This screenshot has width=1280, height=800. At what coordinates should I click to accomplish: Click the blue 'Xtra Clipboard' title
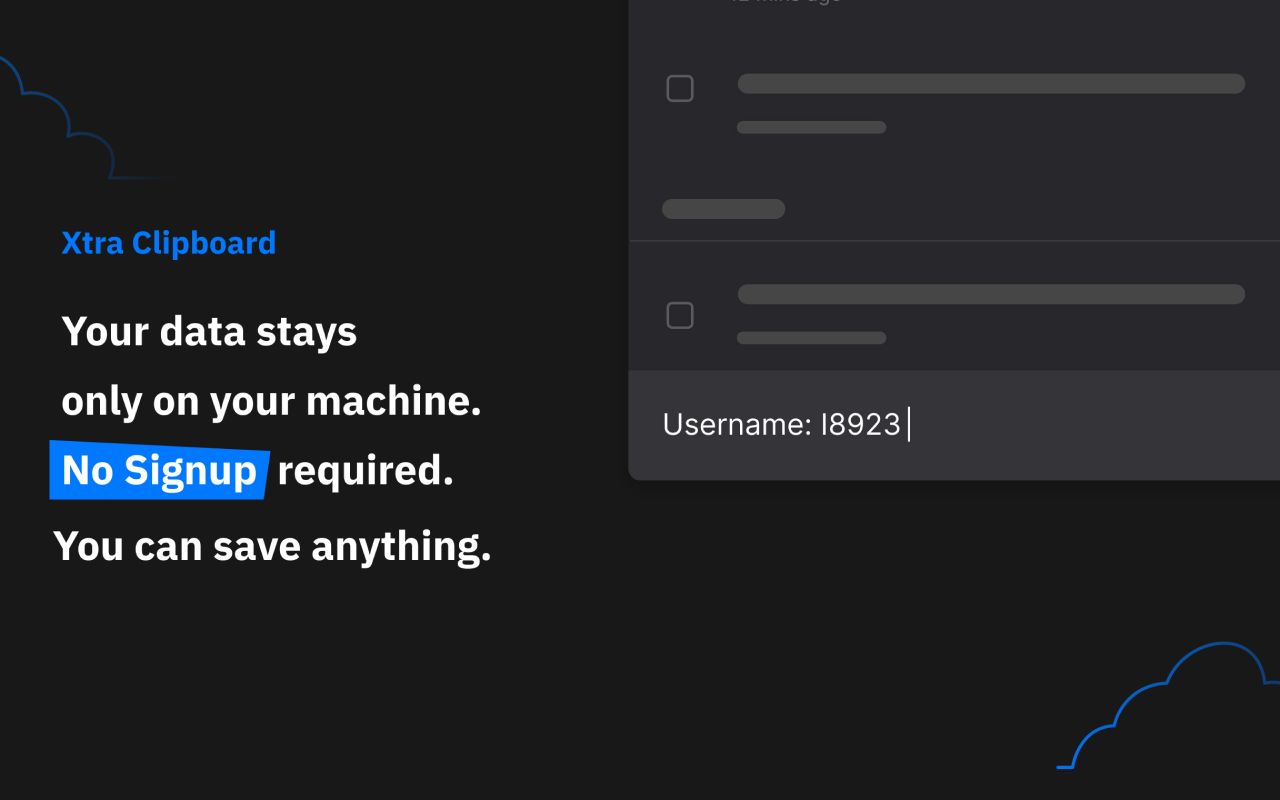click(169, 243)
